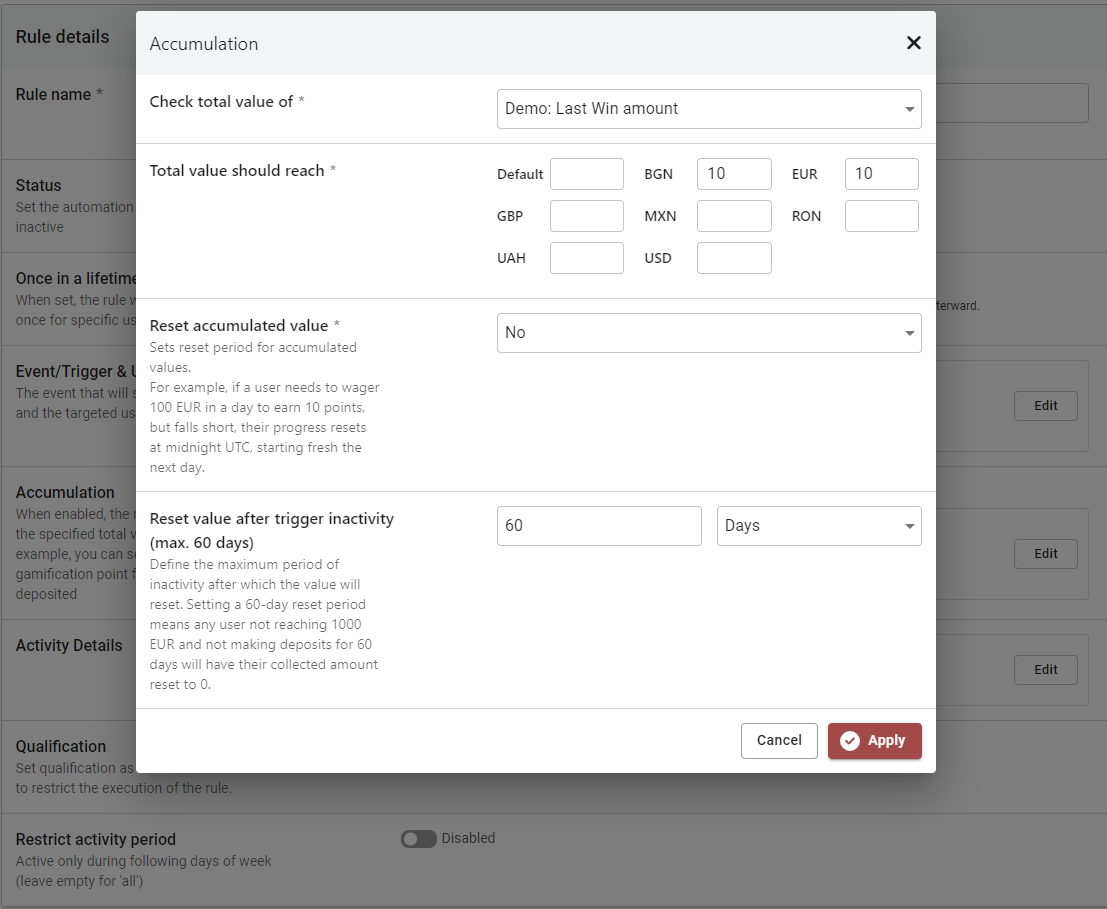Click the MXN amount input box
Viewport: 1107px width, 909px height.
click(733, 216)
